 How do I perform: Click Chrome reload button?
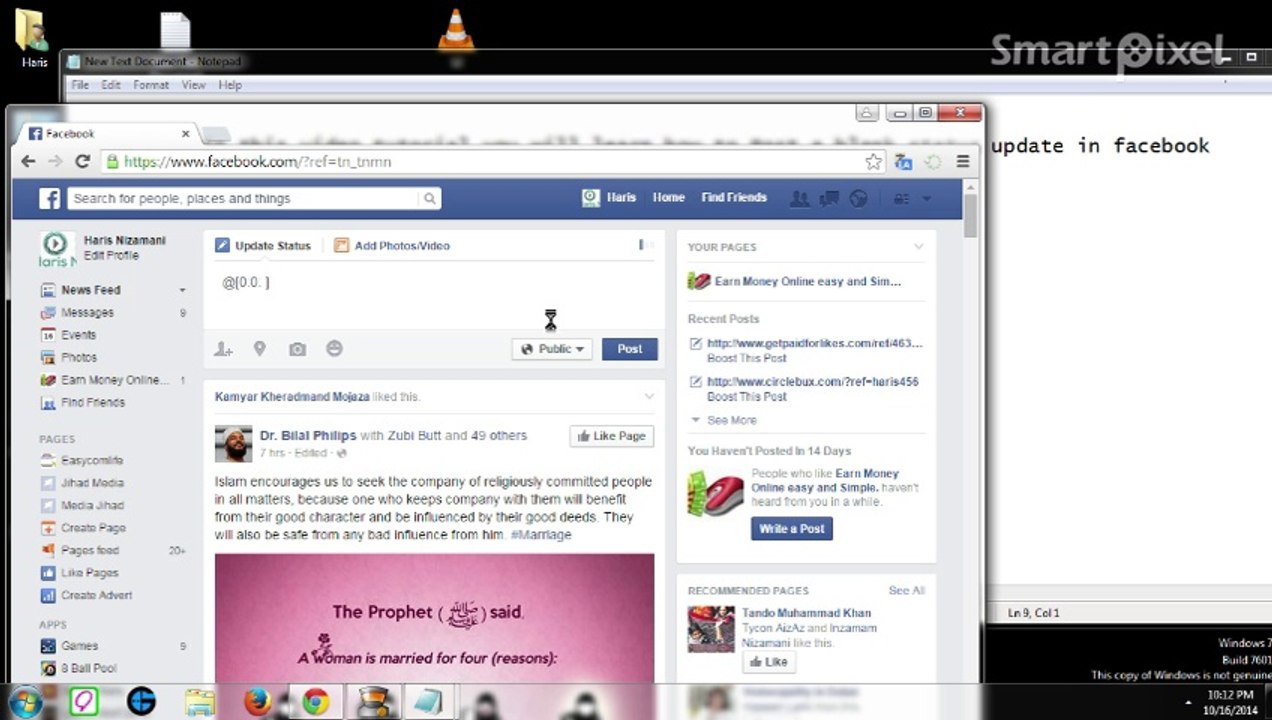pyautogui.click(x=83, y=161)
